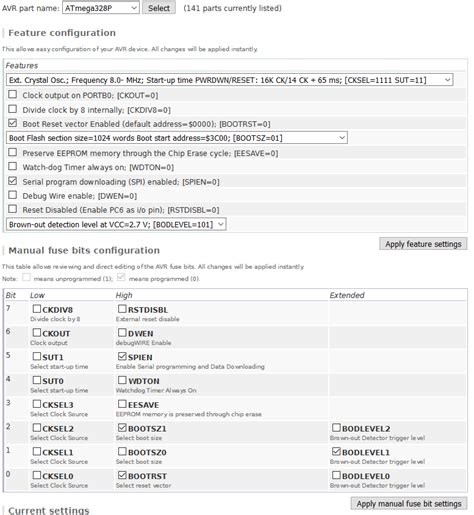Screen dimensions: 474x515
Task: Check the Debug Wire enable box
Action: (x=12, y=195)
